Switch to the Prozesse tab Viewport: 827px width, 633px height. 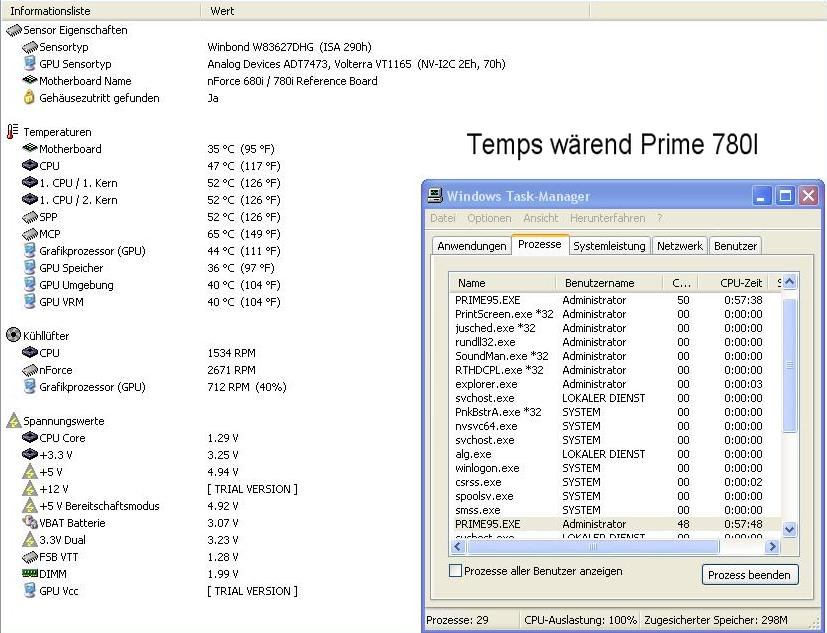click(540, 244)
